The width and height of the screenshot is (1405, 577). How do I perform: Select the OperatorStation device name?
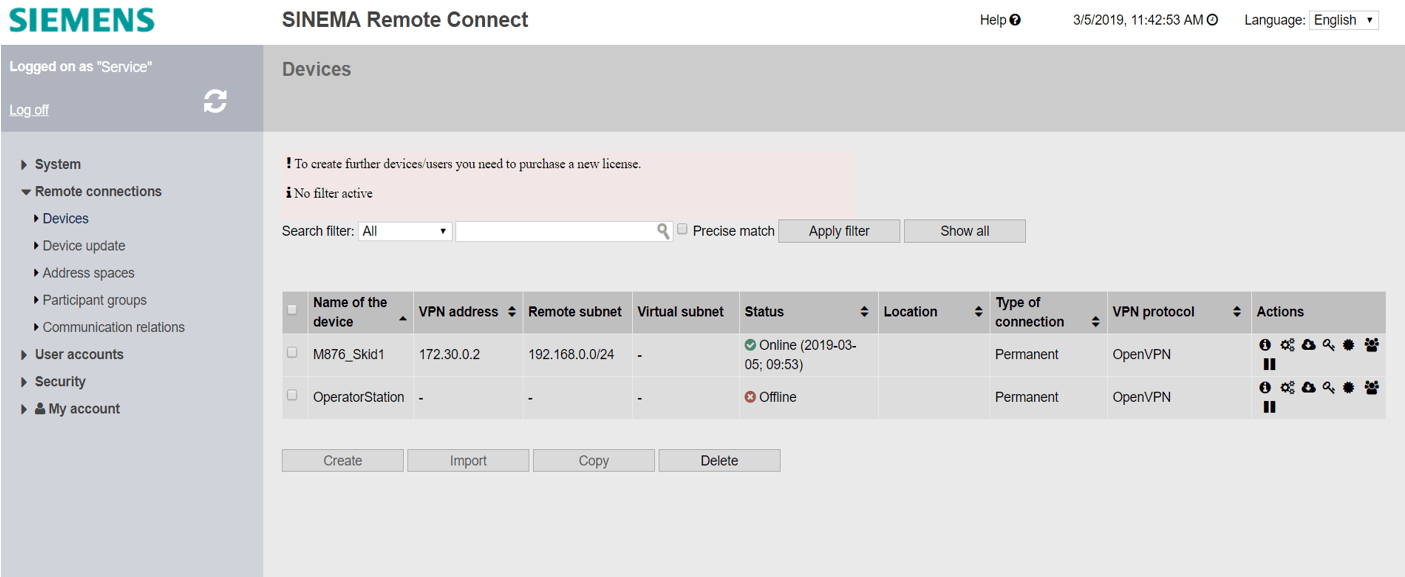[359, 397]
